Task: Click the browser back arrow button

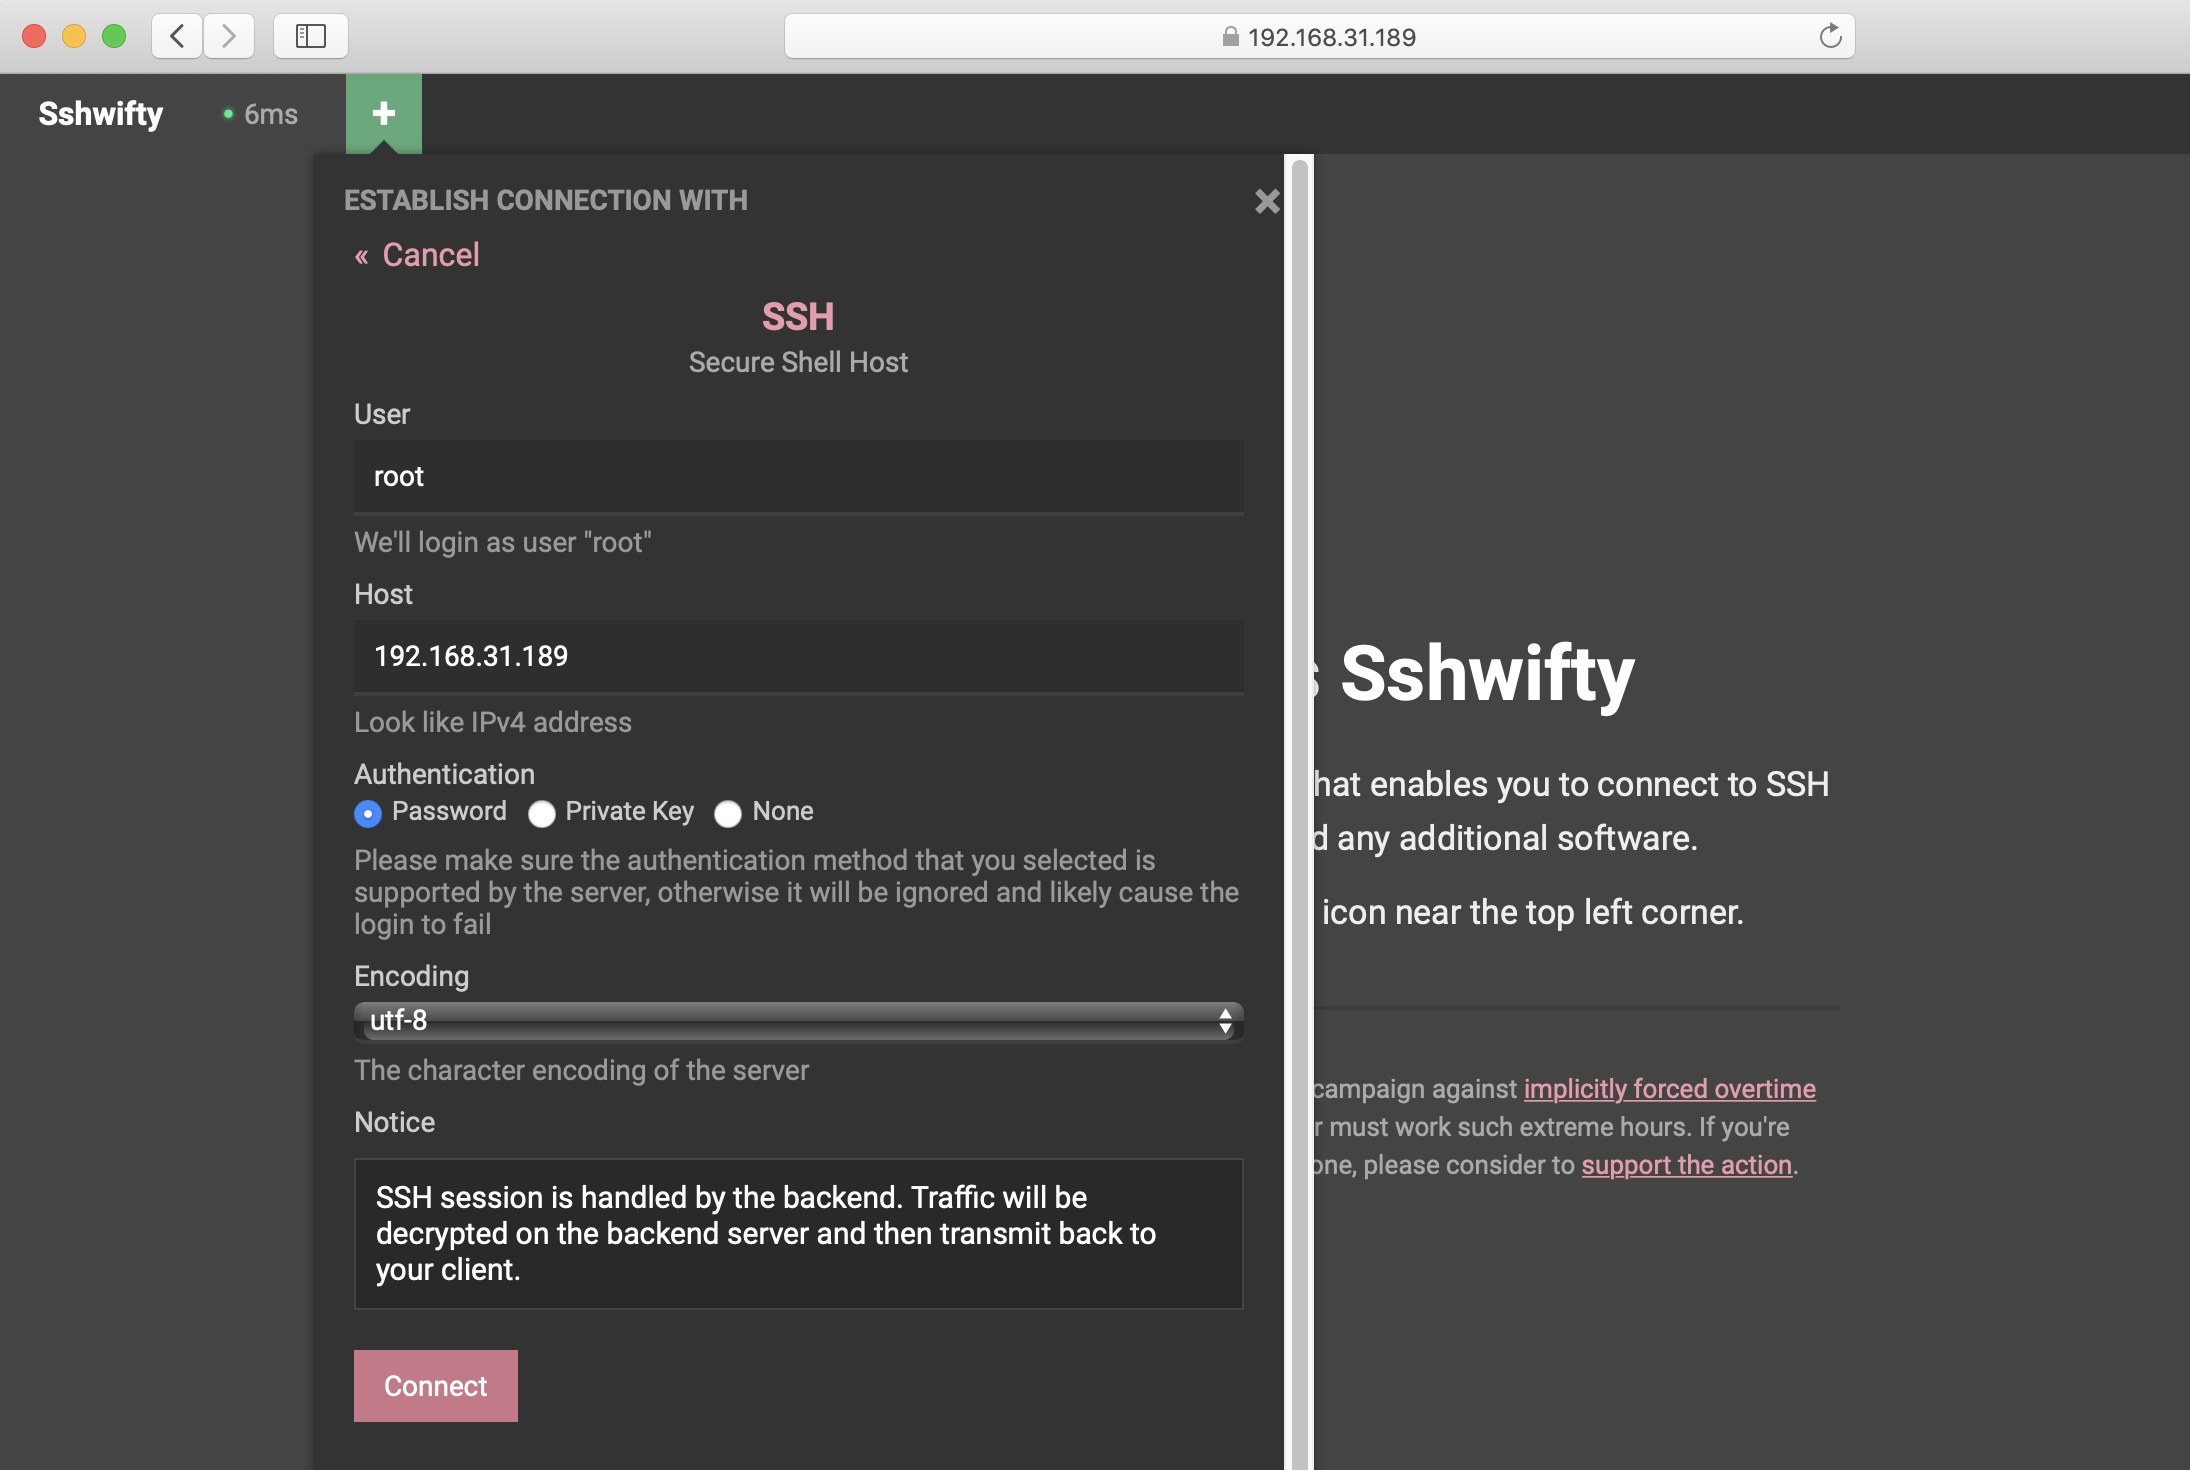Action: tap(177, 37)
